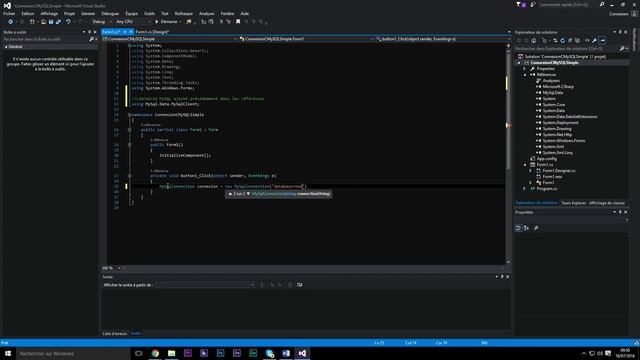Collapse the Références node in Solution Explorer
The image size is (640, 360).
525,75
